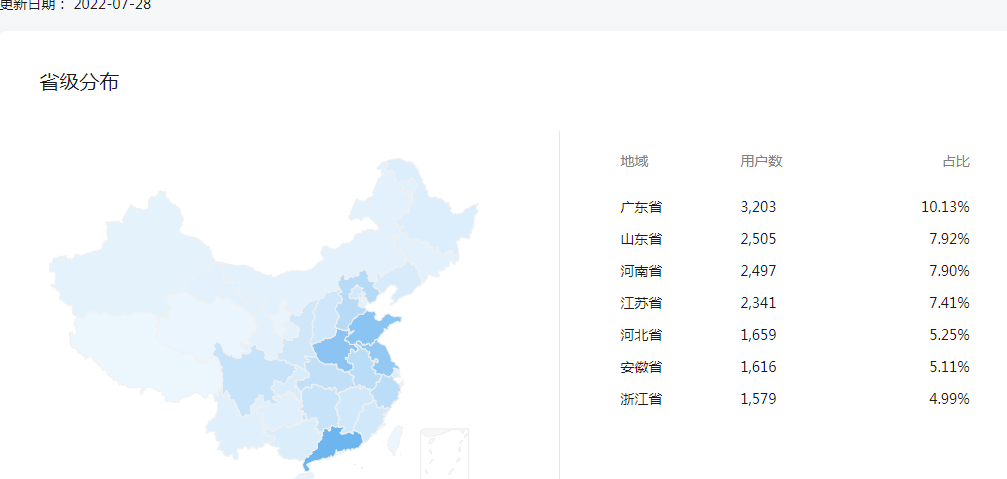The height and width of the screenshot is (479, 1007).
Task: Select the 地域 column header
Action: [x=634, y=162]
